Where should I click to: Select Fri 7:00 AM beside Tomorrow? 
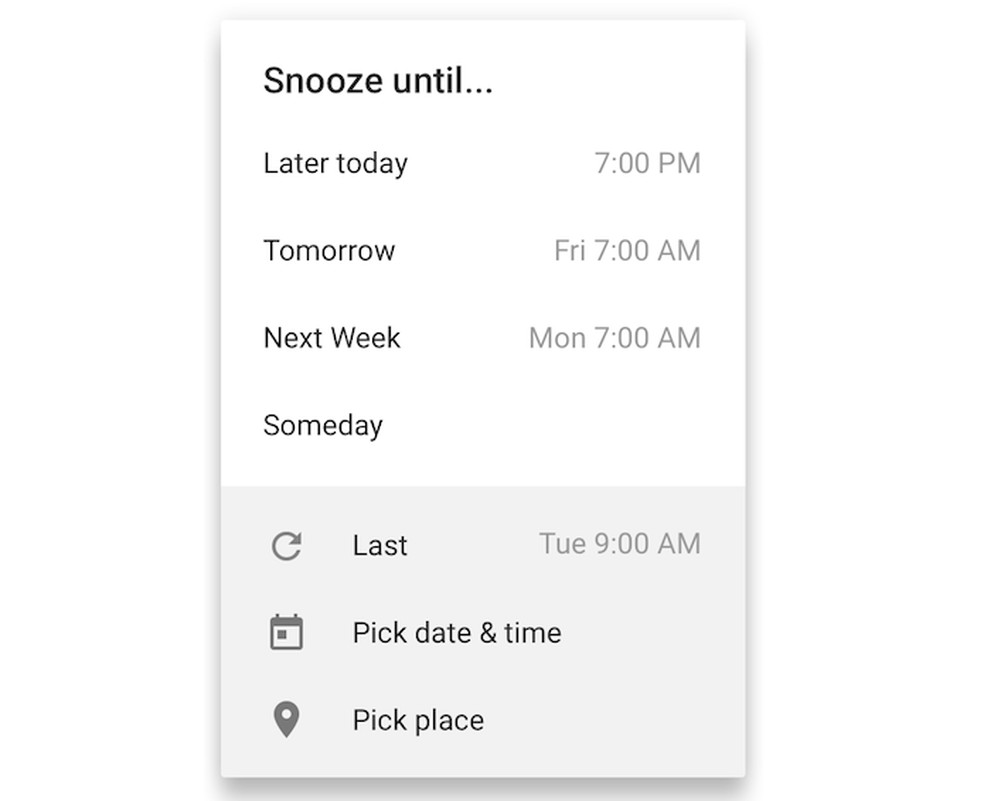(x=627, y=251)
